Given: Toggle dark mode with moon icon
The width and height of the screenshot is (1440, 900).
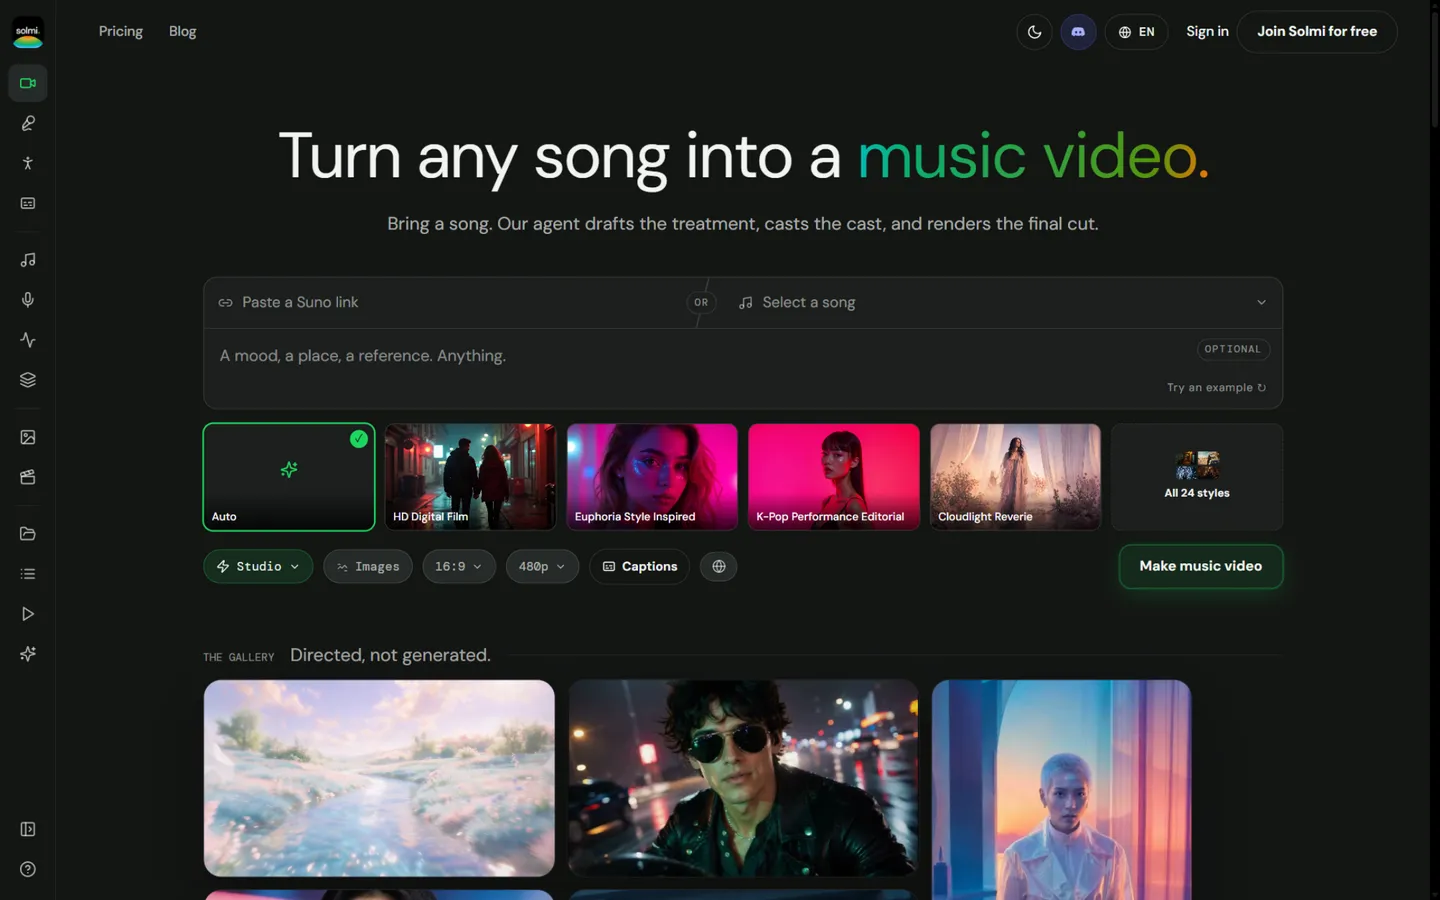Looking at the screenshot, I should tap(1035, 32).
